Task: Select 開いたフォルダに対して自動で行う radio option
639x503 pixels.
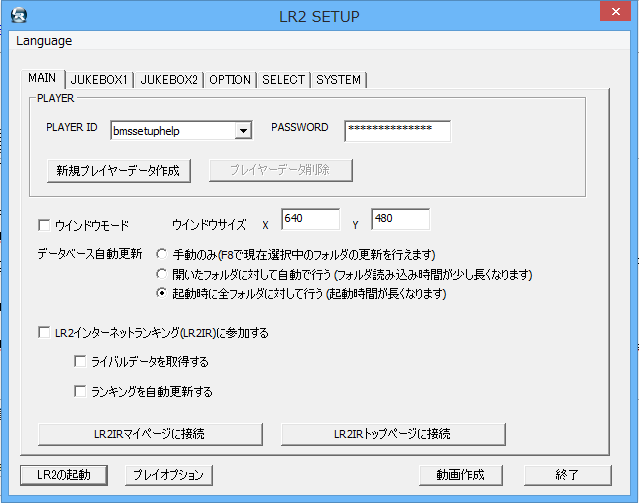Action: pyautogui.click(x=161, y=274)
